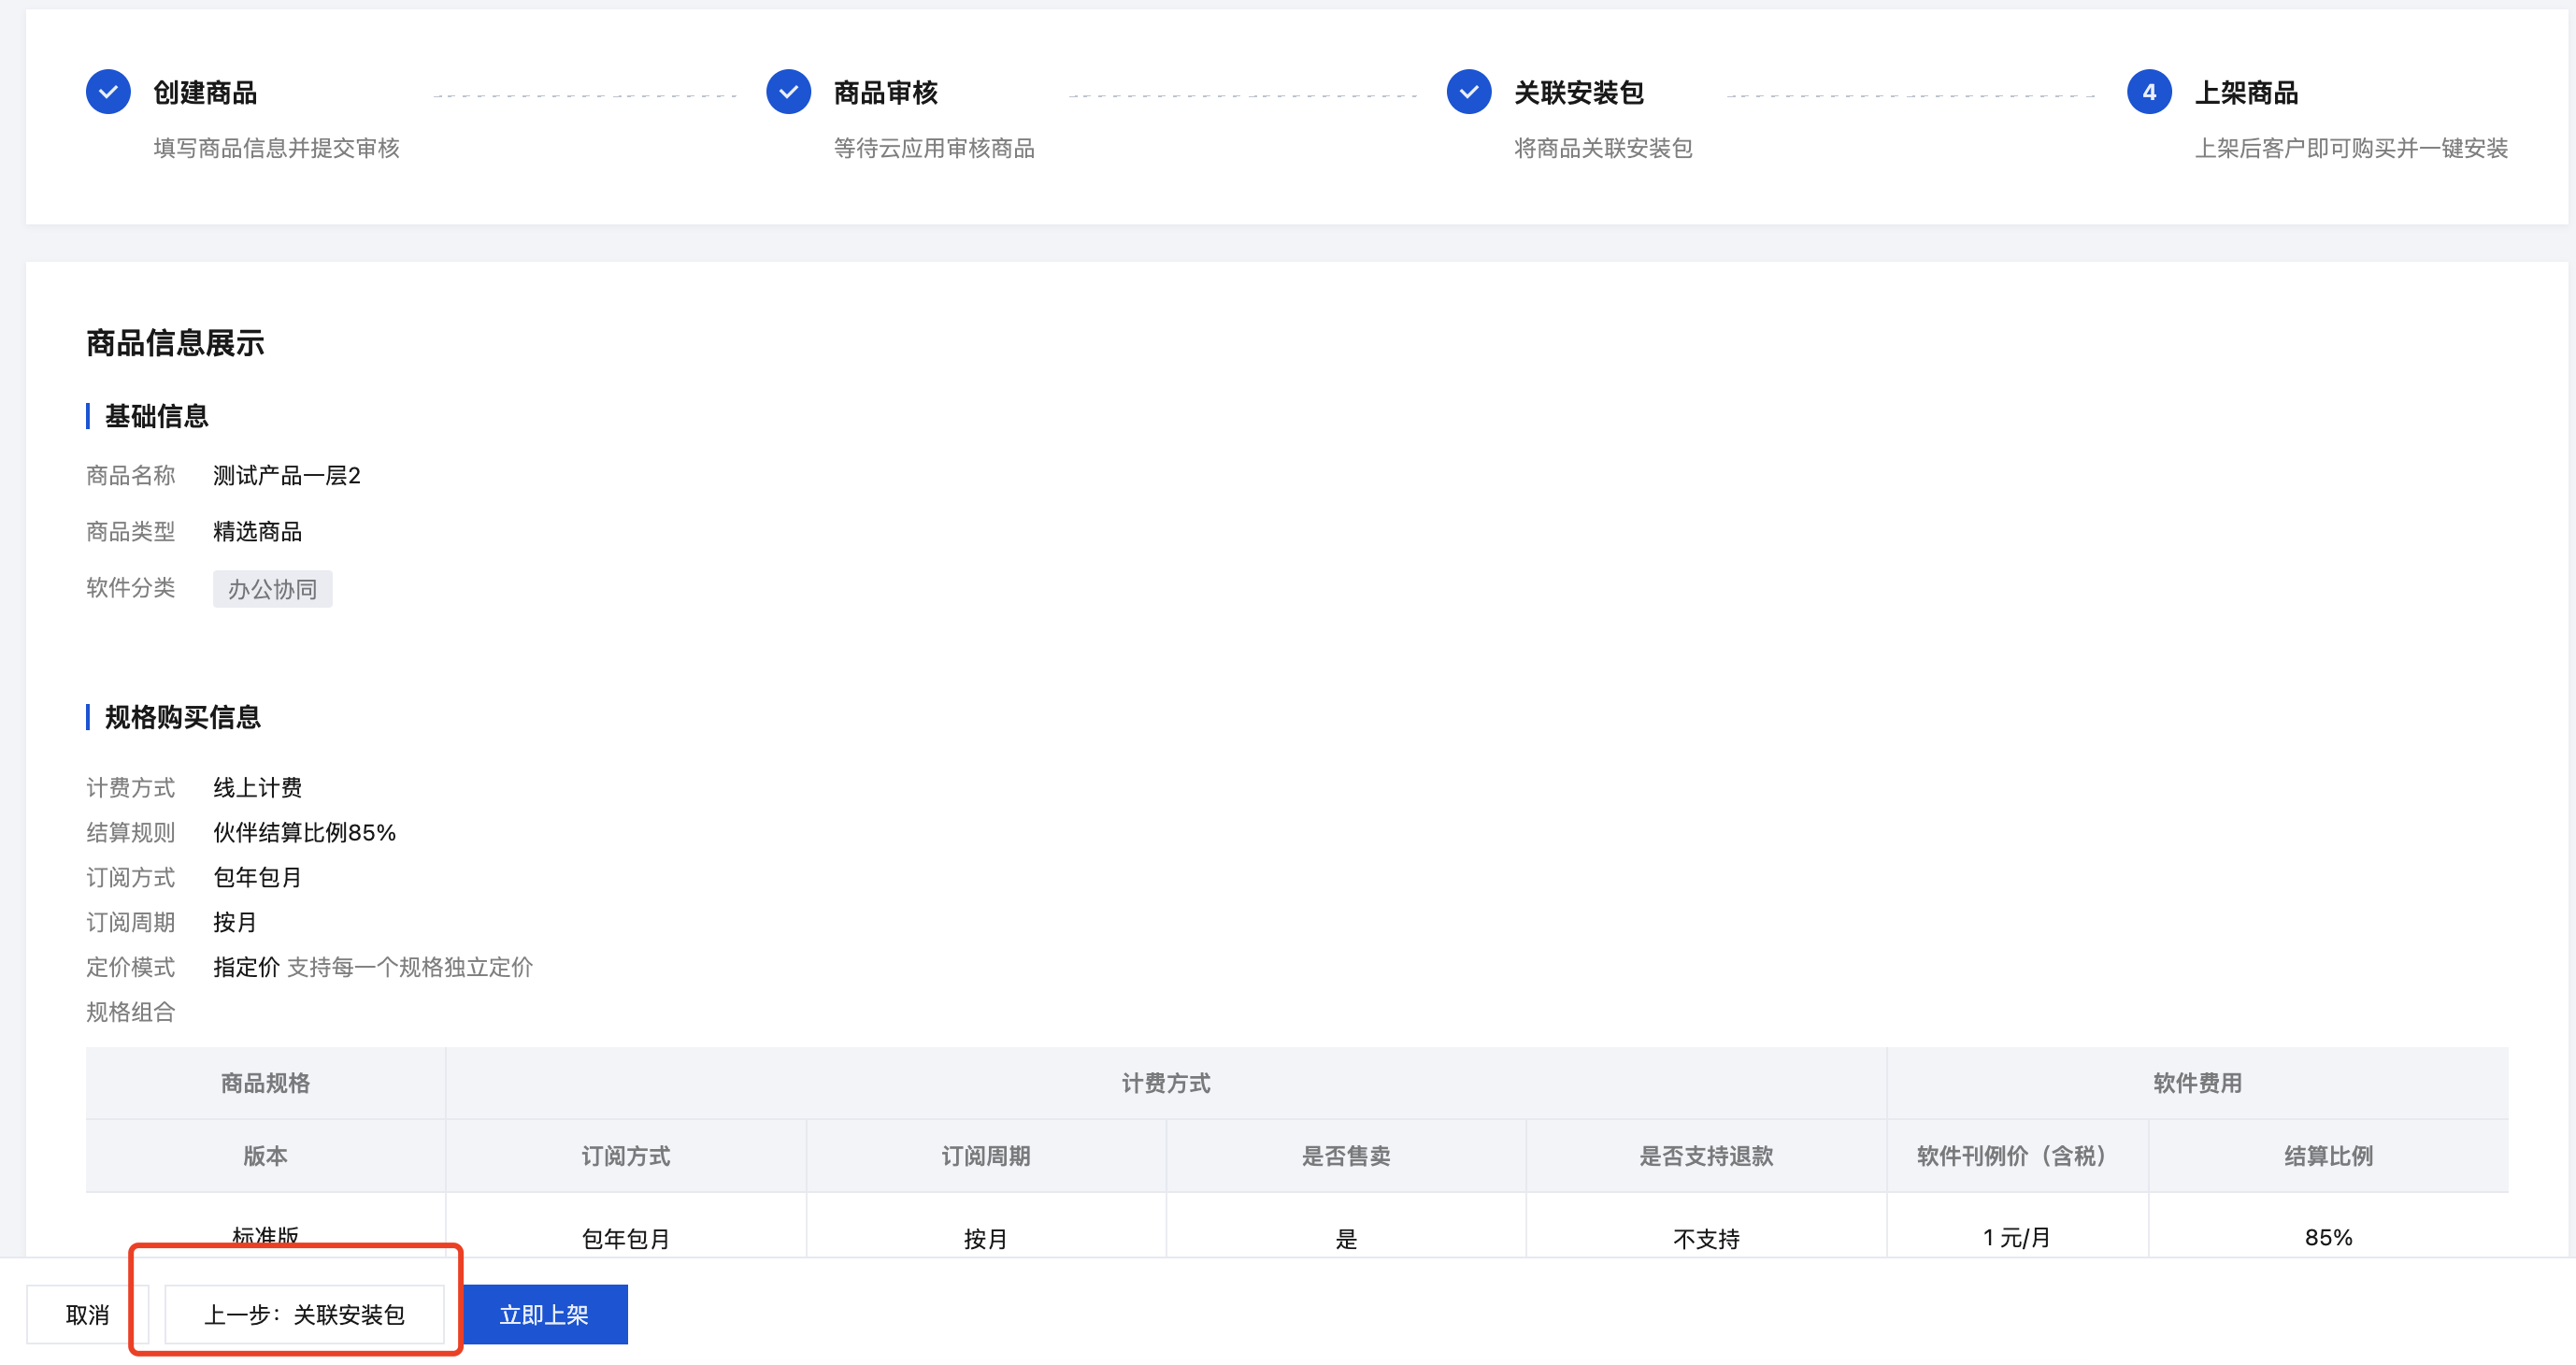Click the 基础信息 section heading
2576x1365 pixels.
(x=157, y=416)
